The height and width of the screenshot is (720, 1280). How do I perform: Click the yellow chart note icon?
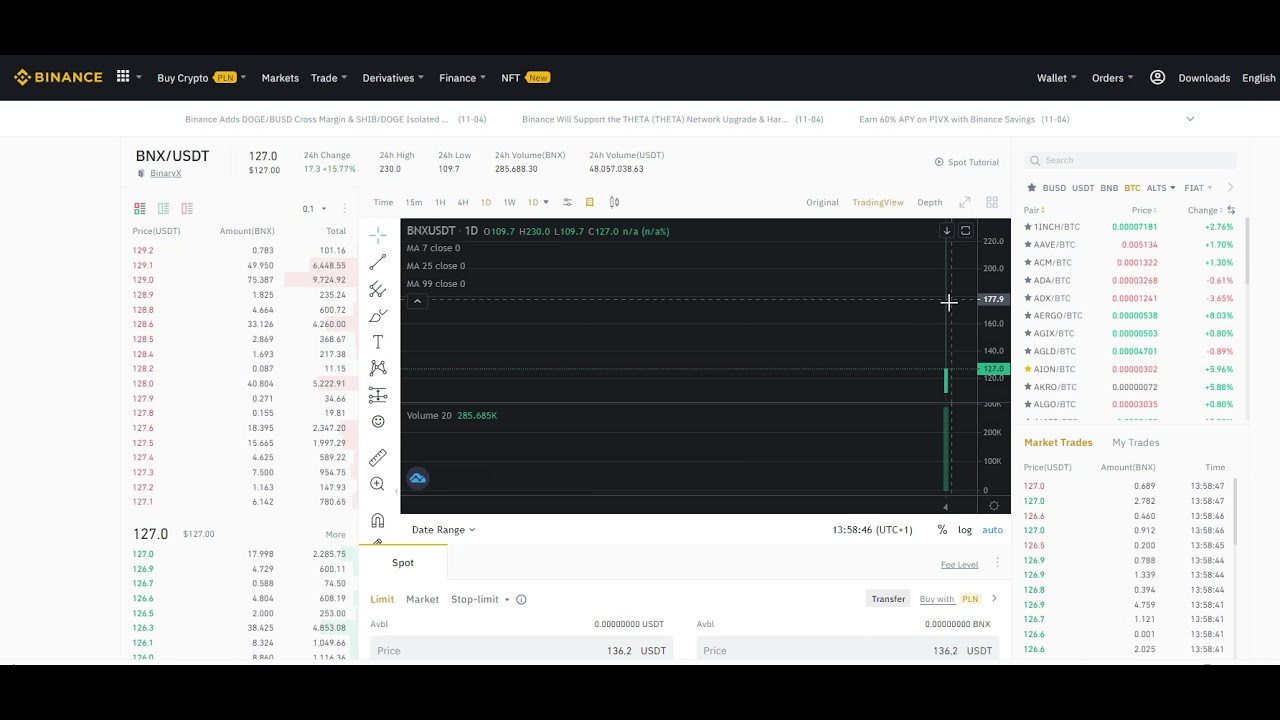click(x=590, y=202)
